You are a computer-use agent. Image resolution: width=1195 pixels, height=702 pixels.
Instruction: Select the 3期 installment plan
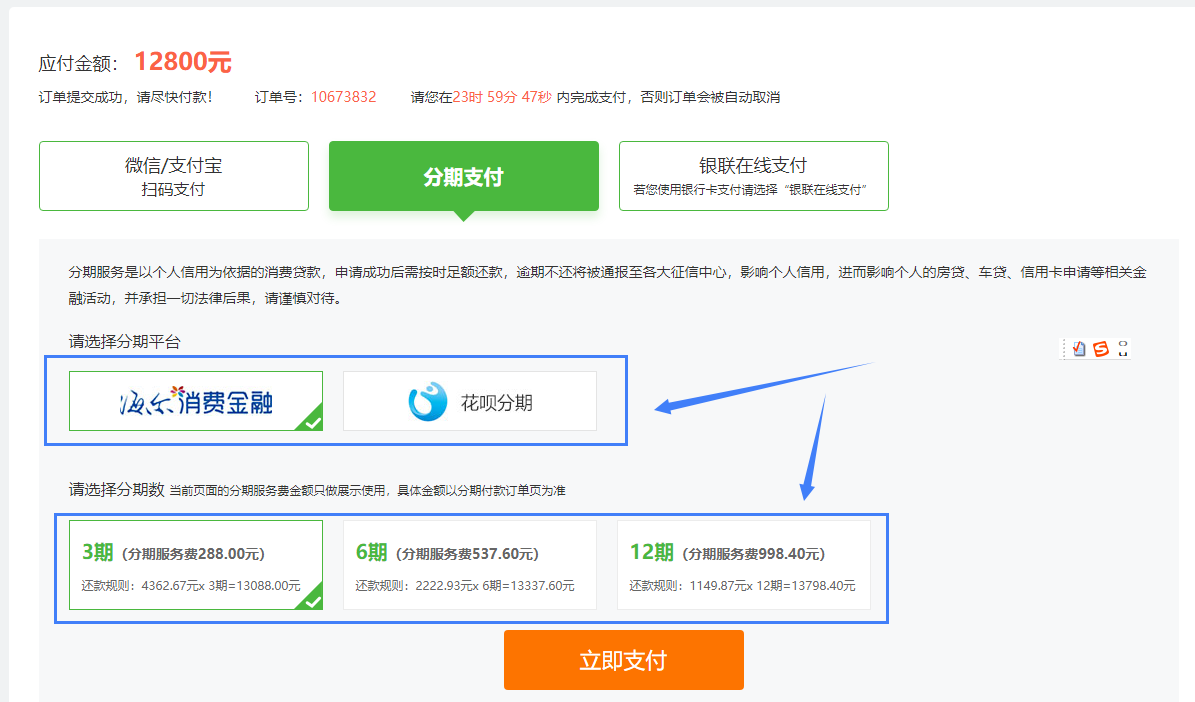point(195,565)
